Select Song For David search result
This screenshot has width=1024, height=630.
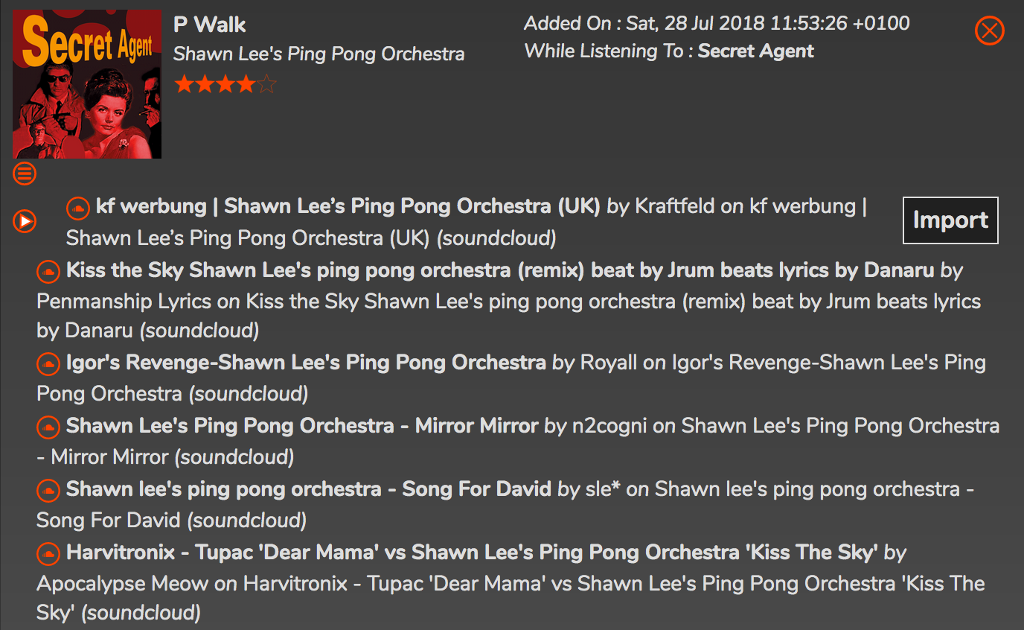(x=308, y=489)
